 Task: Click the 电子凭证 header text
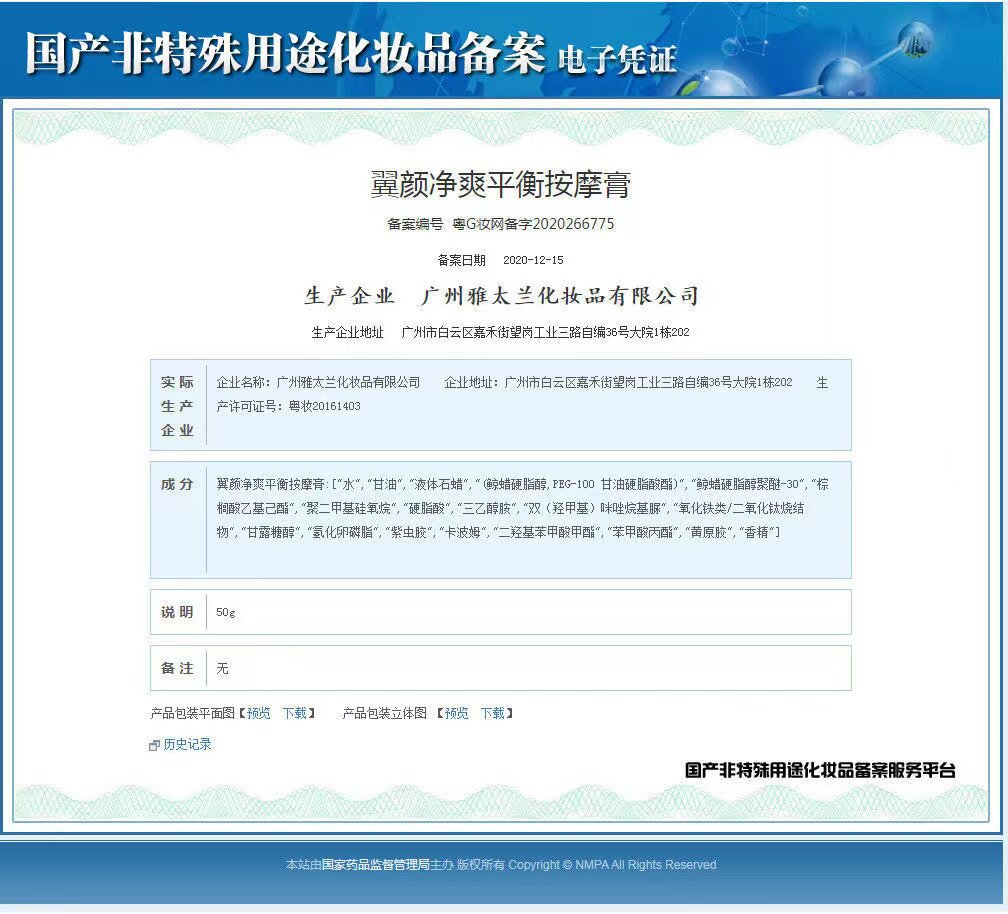[x=617, y=60]
